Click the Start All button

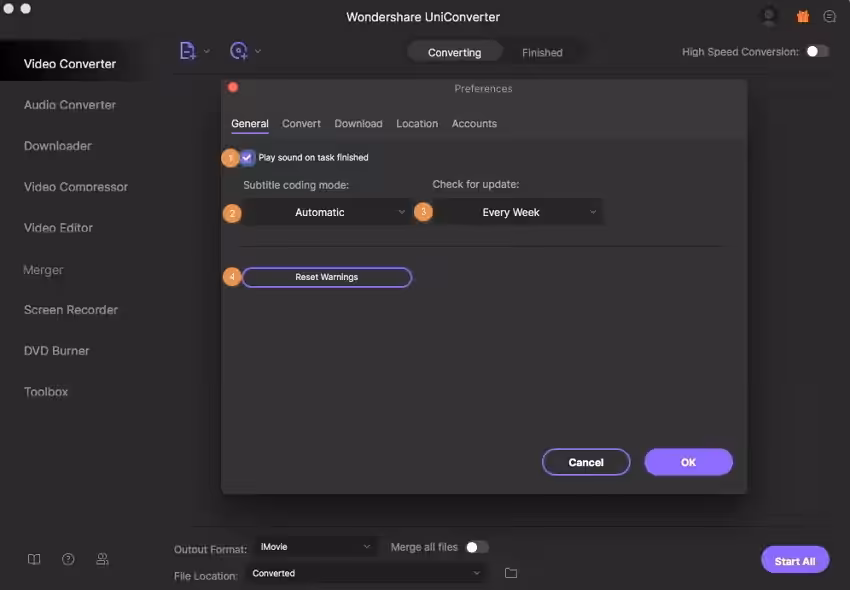795,561
